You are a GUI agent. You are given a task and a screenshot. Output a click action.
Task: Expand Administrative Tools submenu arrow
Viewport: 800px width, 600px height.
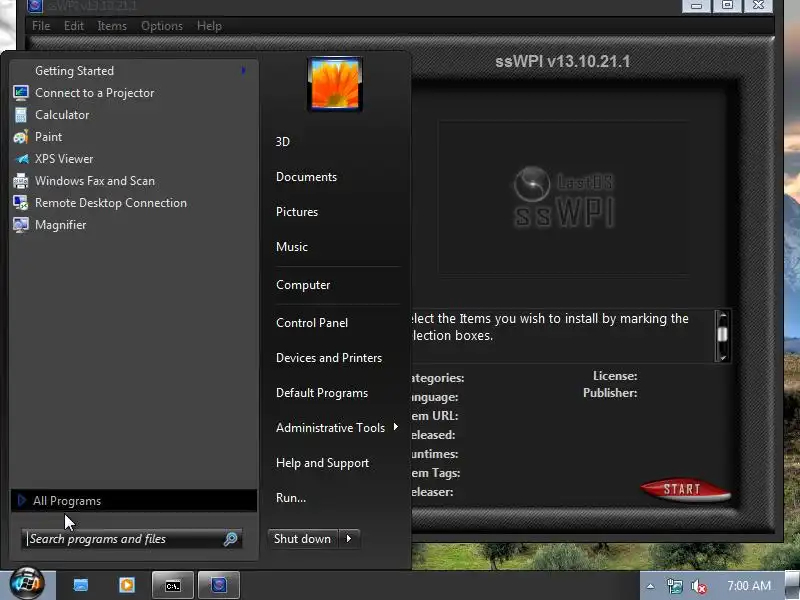coord(395,427)
